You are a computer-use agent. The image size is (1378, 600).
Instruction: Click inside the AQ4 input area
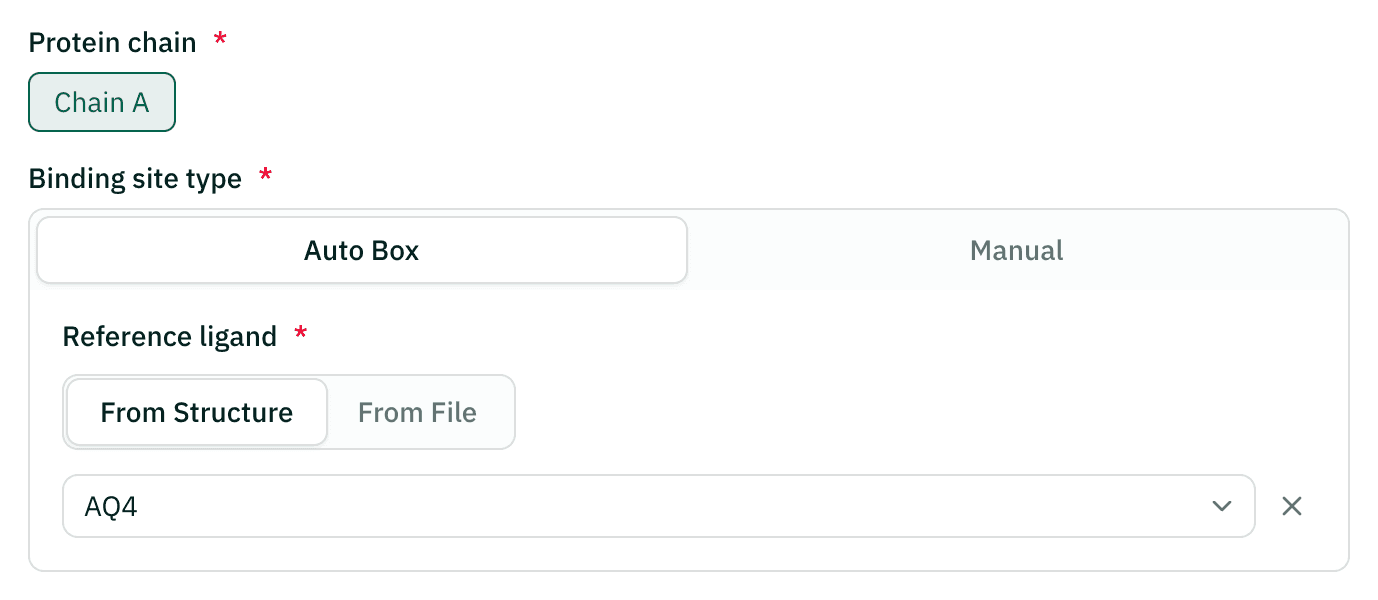coord(640,506)
